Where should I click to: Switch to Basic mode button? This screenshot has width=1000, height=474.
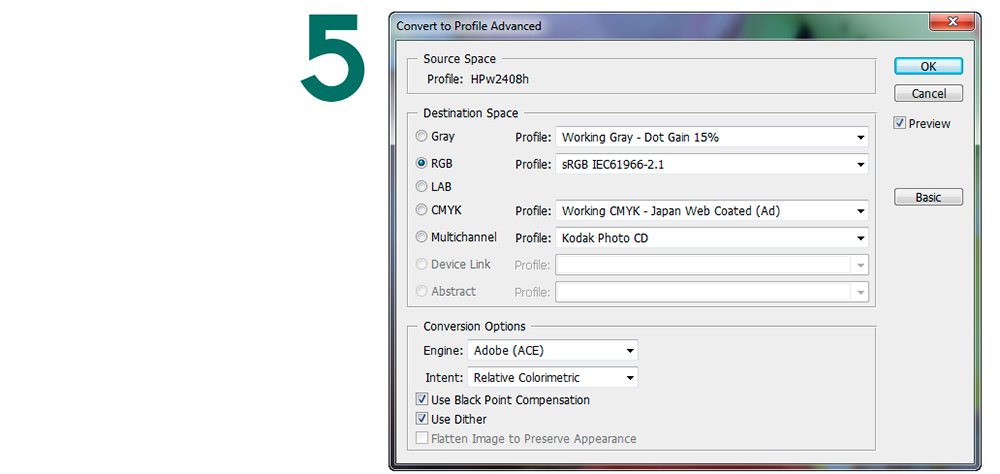(x=928, y=197)
